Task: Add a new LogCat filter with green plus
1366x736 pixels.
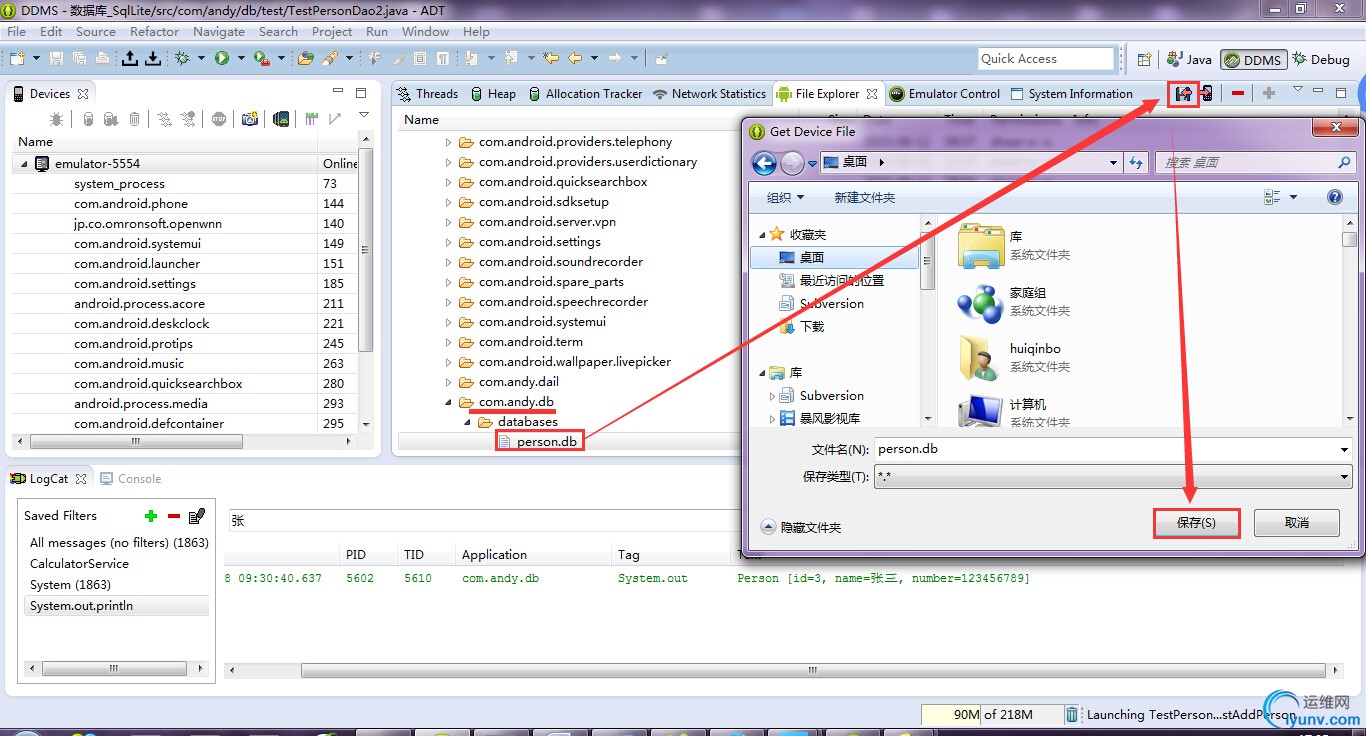Action: 151,516
